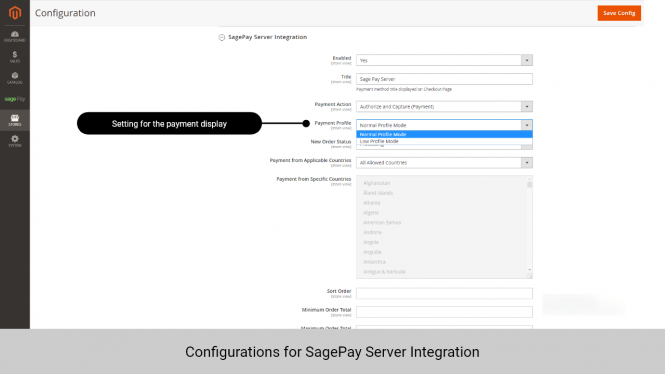This screenshot has width=665, height=374.
Task: Select Antigua & Barbuda in the list
Action: (384, 271)
